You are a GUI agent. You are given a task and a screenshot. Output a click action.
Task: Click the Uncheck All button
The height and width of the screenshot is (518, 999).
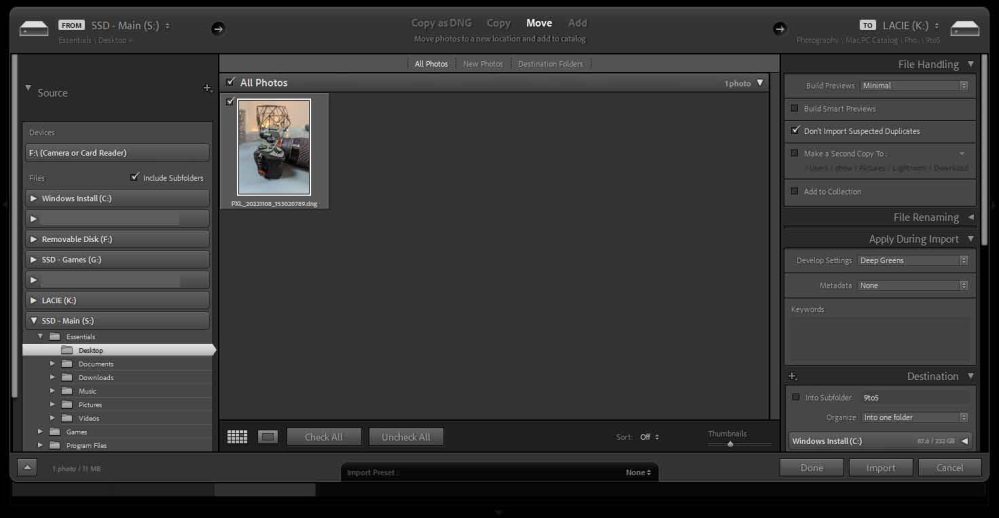[x=406, y=437]
